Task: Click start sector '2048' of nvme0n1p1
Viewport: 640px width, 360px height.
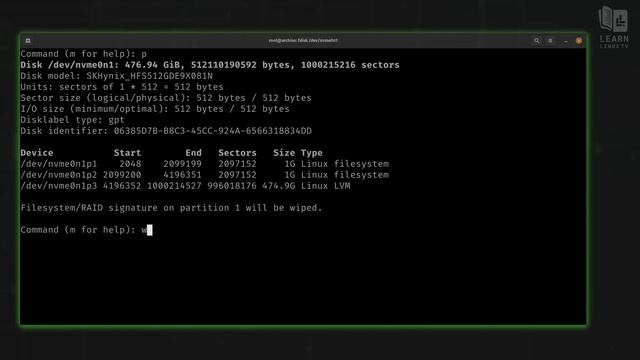Action: click(x=130, y=164)
